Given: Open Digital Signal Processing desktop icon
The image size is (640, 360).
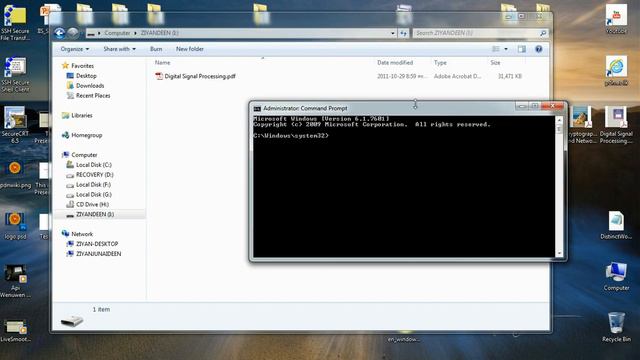Looking at the screenshot, I should pos(616,124).
